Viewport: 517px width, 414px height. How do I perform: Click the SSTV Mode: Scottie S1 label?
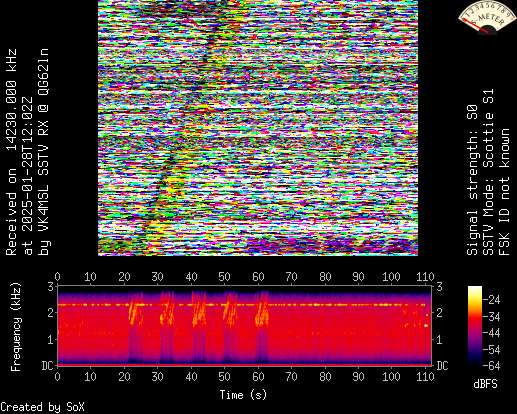tap(489, 172)
